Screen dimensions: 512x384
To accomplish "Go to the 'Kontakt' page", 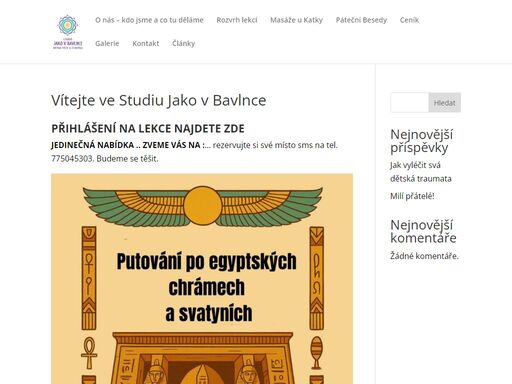I will coord(146,43).
